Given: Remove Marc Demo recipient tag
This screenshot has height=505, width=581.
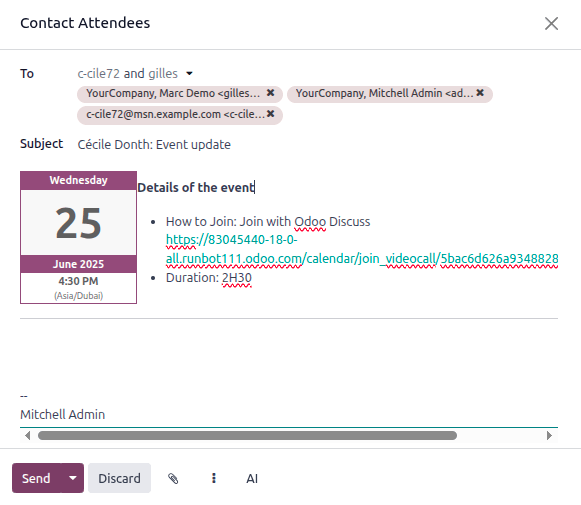Looking at the screenshot, I should [x=270, y=93].
